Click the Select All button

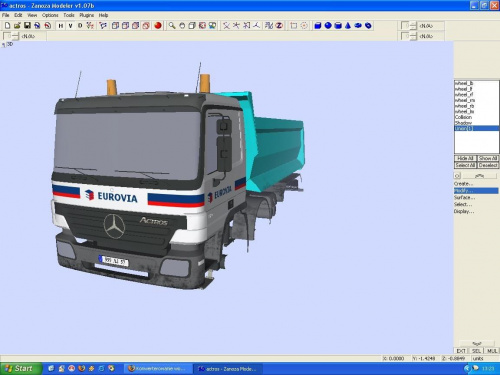tap(465, 165)
